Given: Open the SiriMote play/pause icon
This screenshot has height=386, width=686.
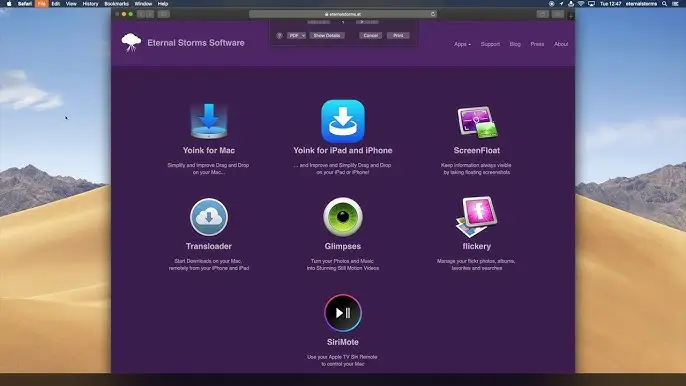Looking at the screenshot, I should pyautogui.click(x=343, y=313).
